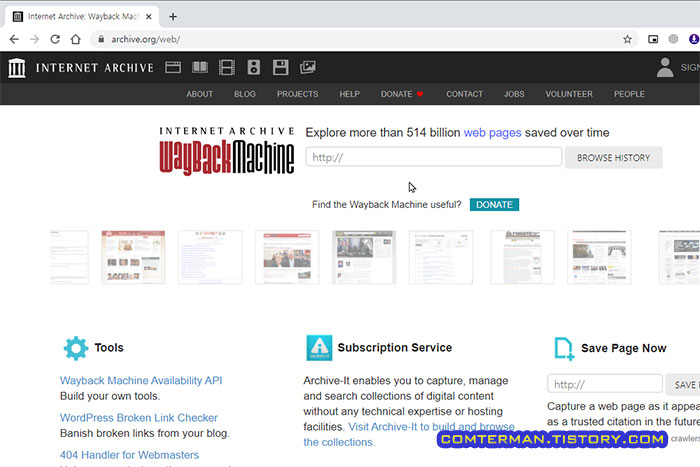Viewport: 700px width, 467px height.
Task: Open the fourth archived site thumbnail
Action: [287, 257]
